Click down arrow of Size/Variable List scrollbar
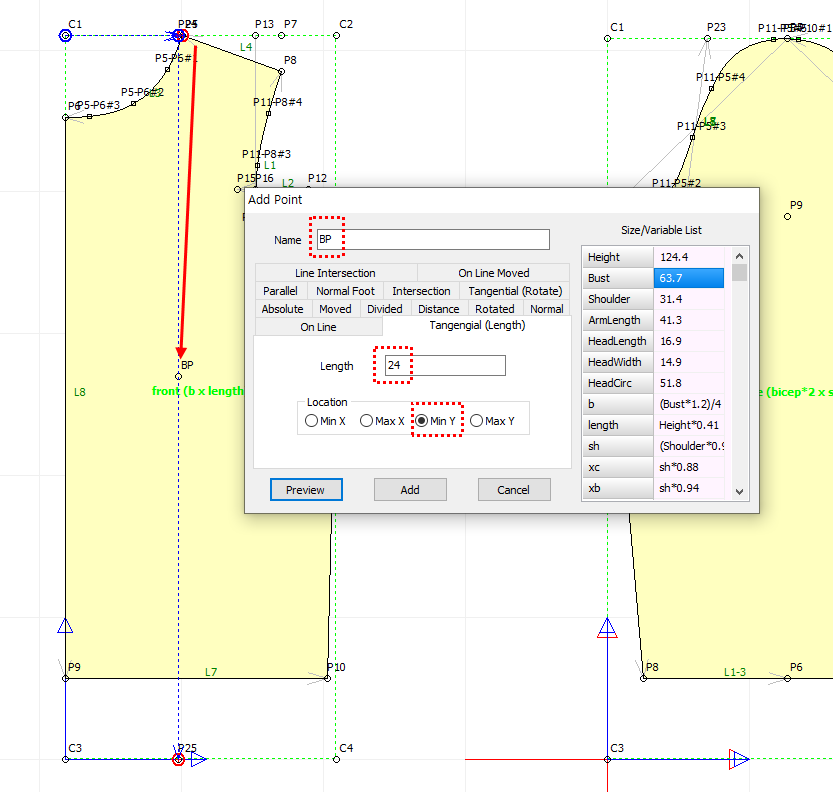The height and width of the screenshot is (792, 833). pyautogui.click(x=740, y=492)
